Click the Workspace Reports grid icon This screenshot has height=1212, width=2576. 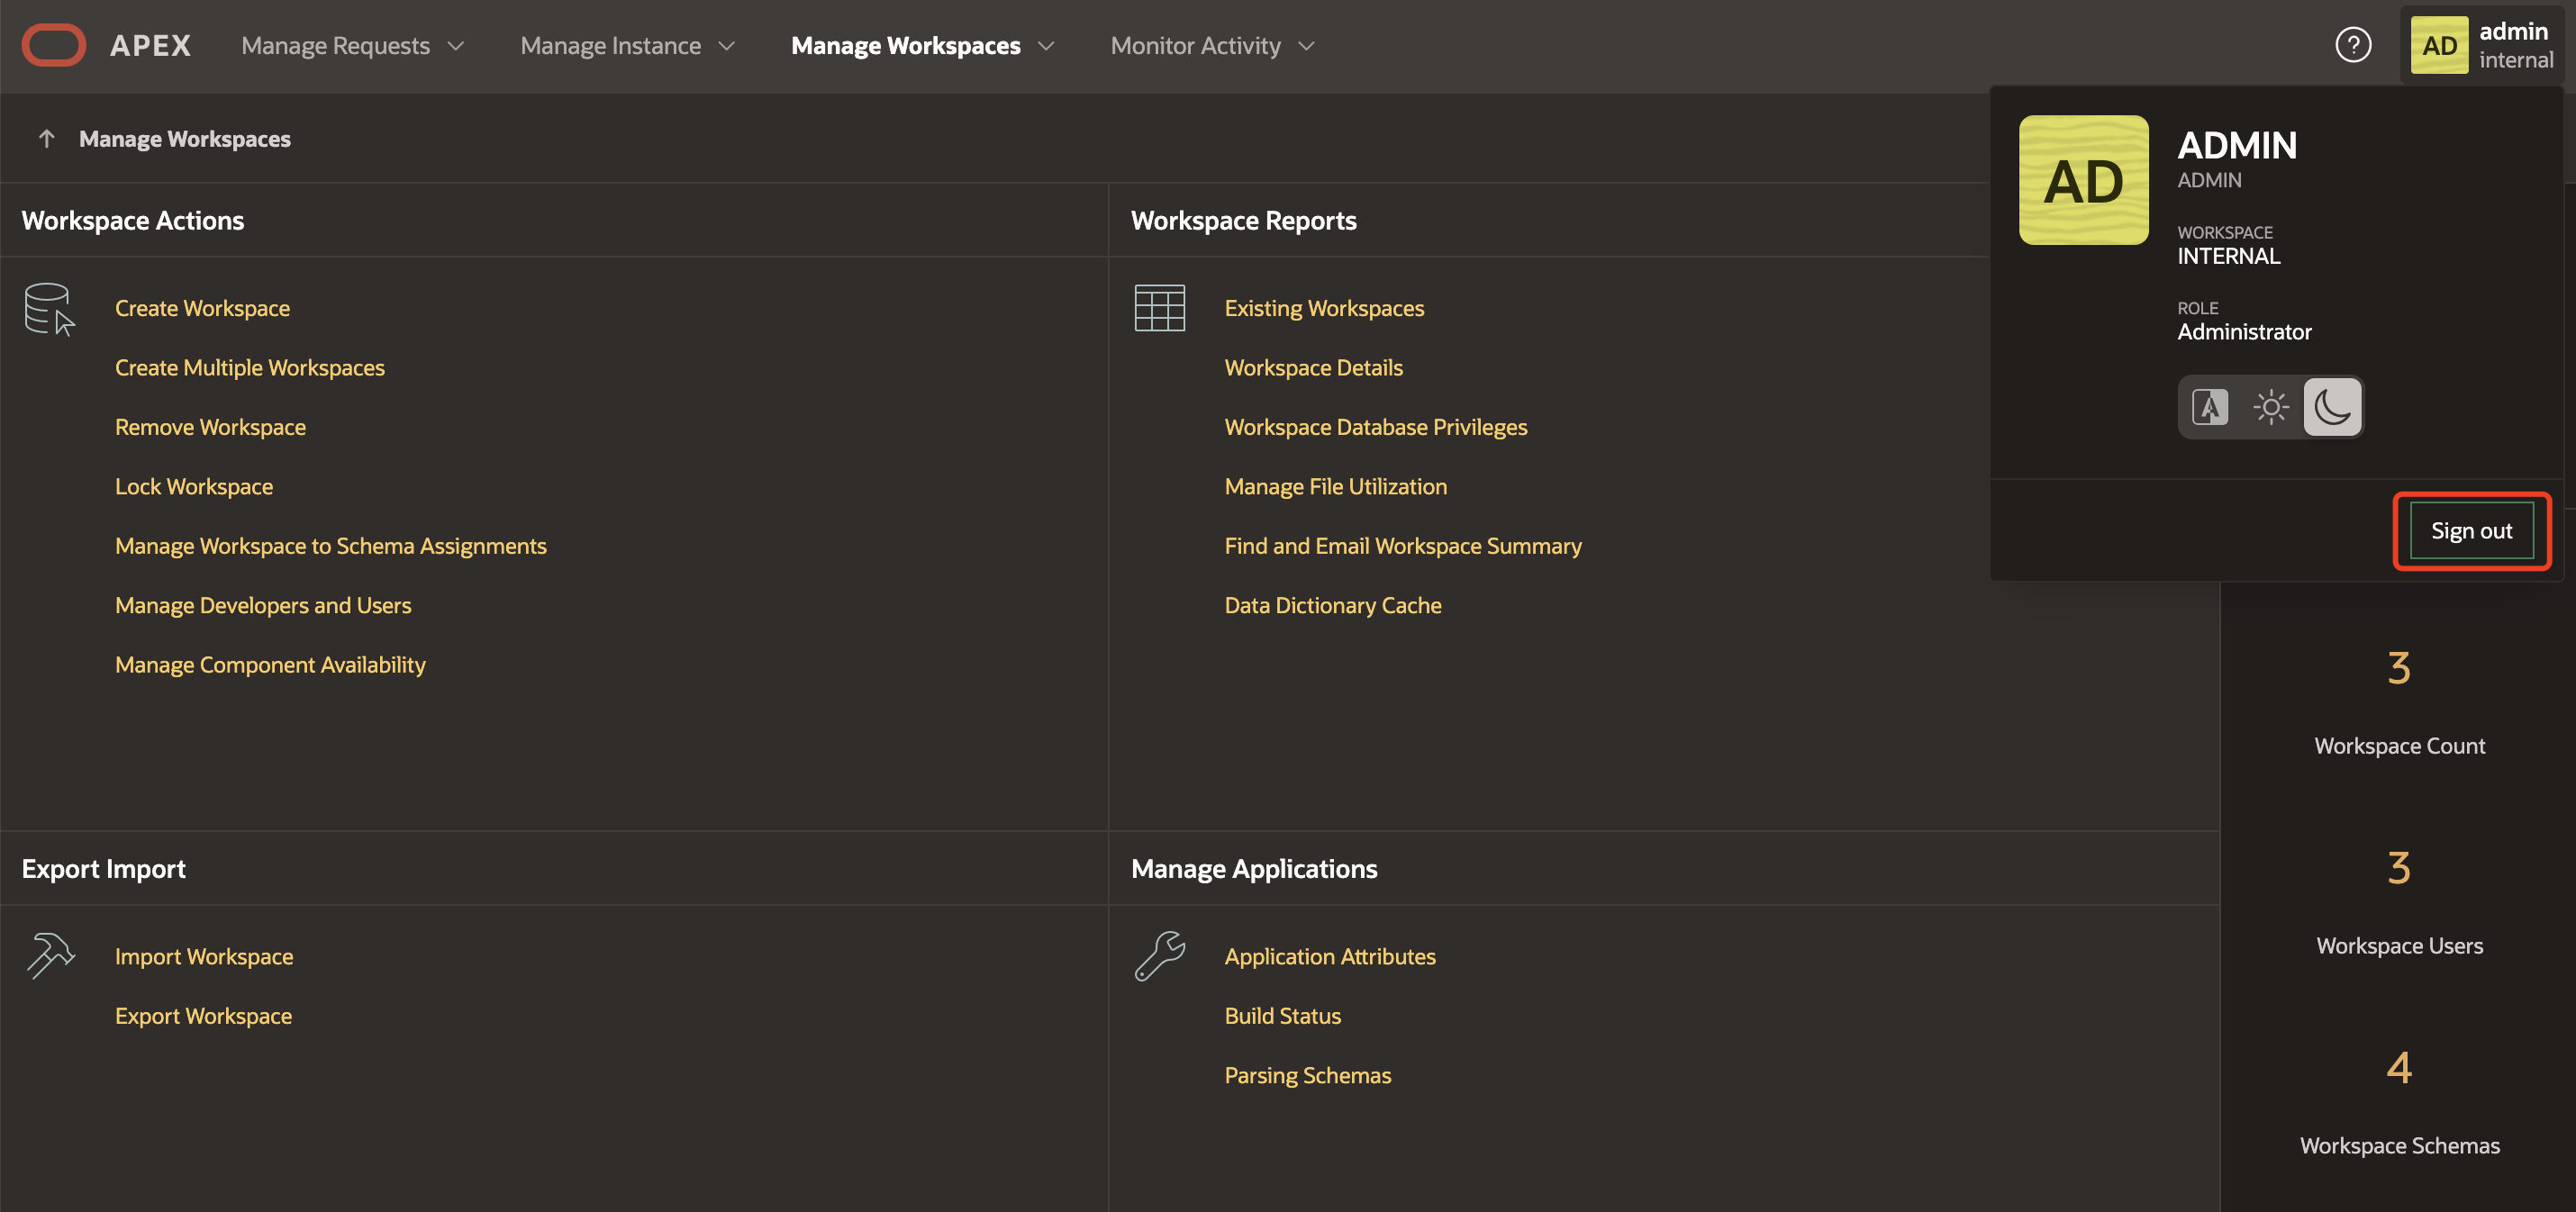pyautogui.click(x=1159, y=308)
